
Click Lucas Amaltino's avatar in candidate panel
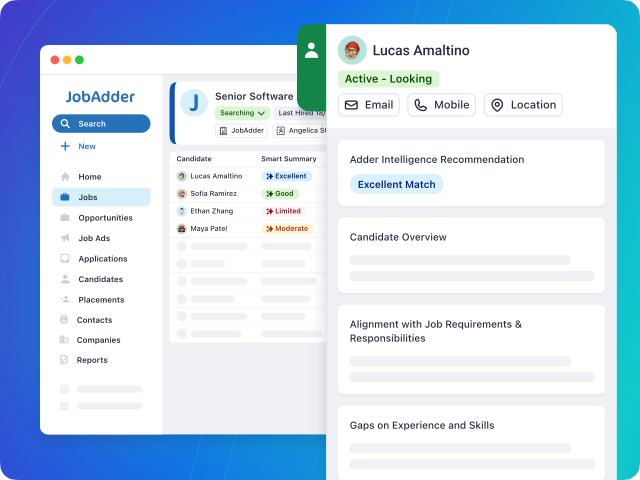[x=352, y=50]
